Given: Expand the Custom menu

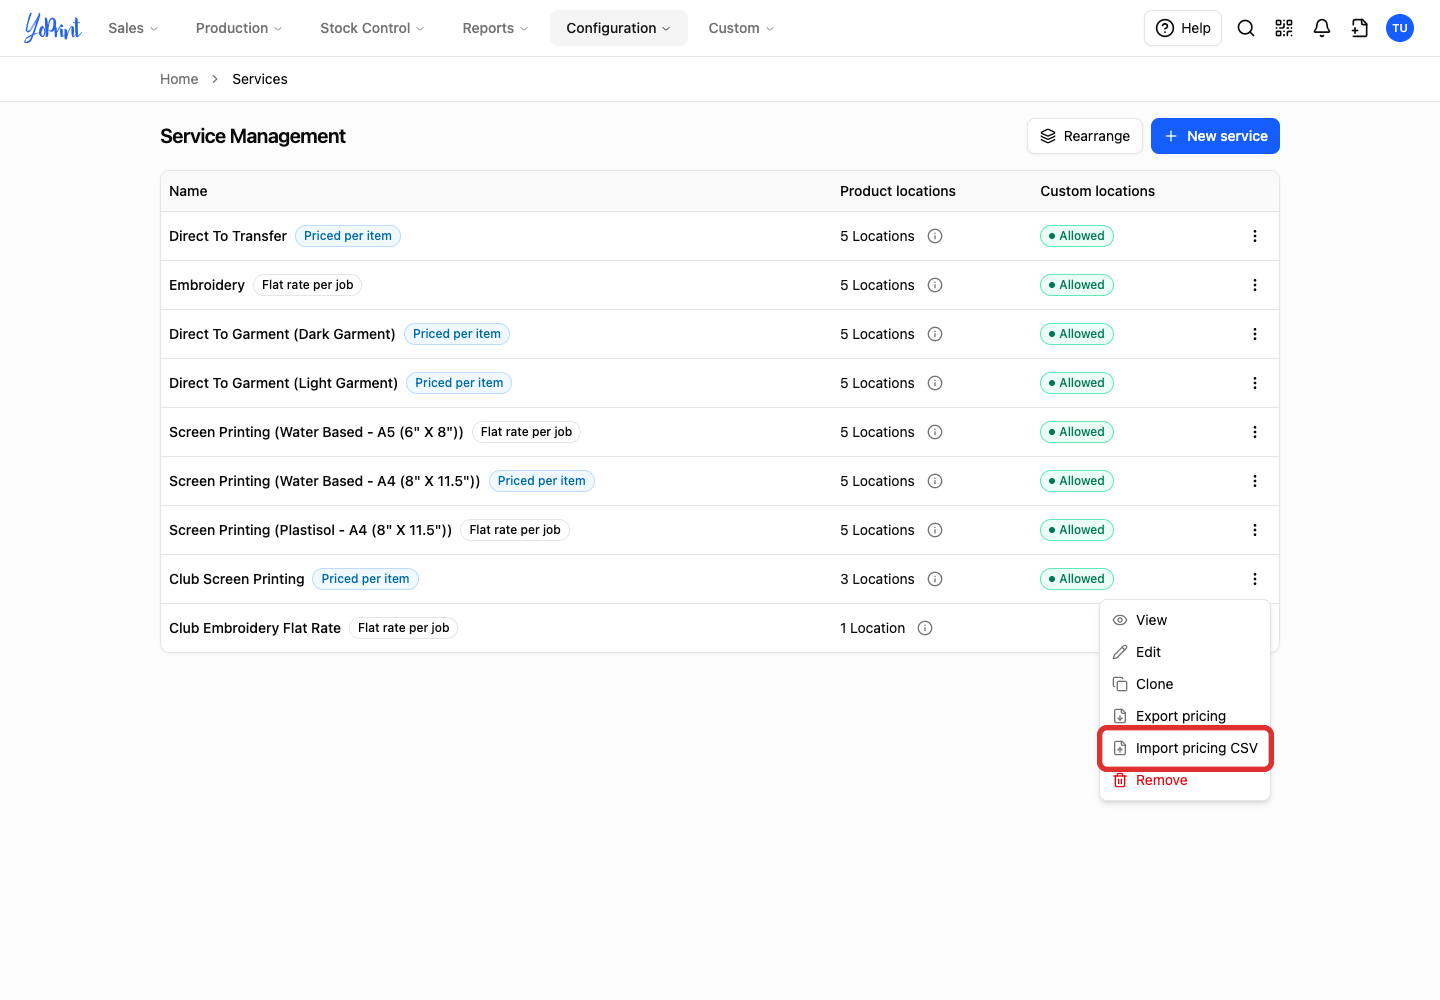Looking at the screenshot, I should coord(741,28).
